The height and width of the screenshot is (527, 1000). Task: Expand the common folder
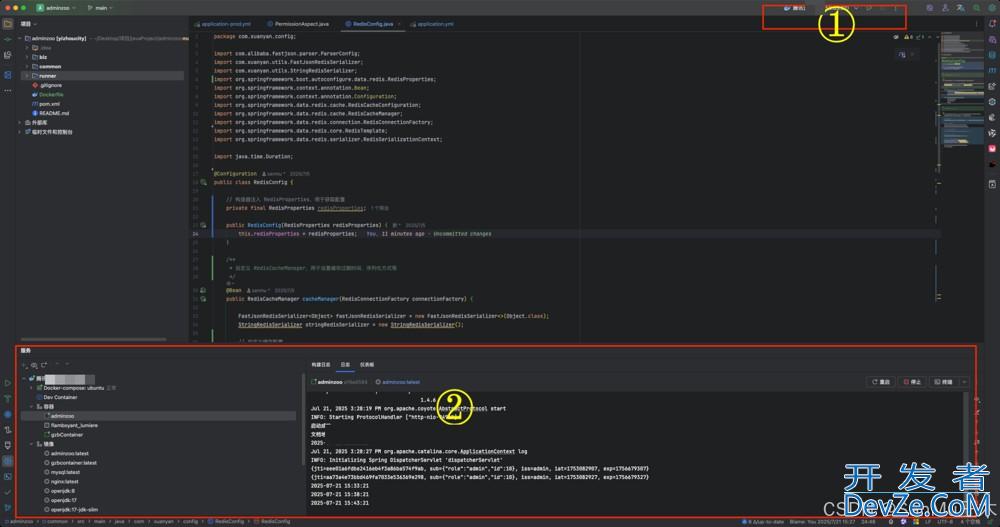point(27,66)
